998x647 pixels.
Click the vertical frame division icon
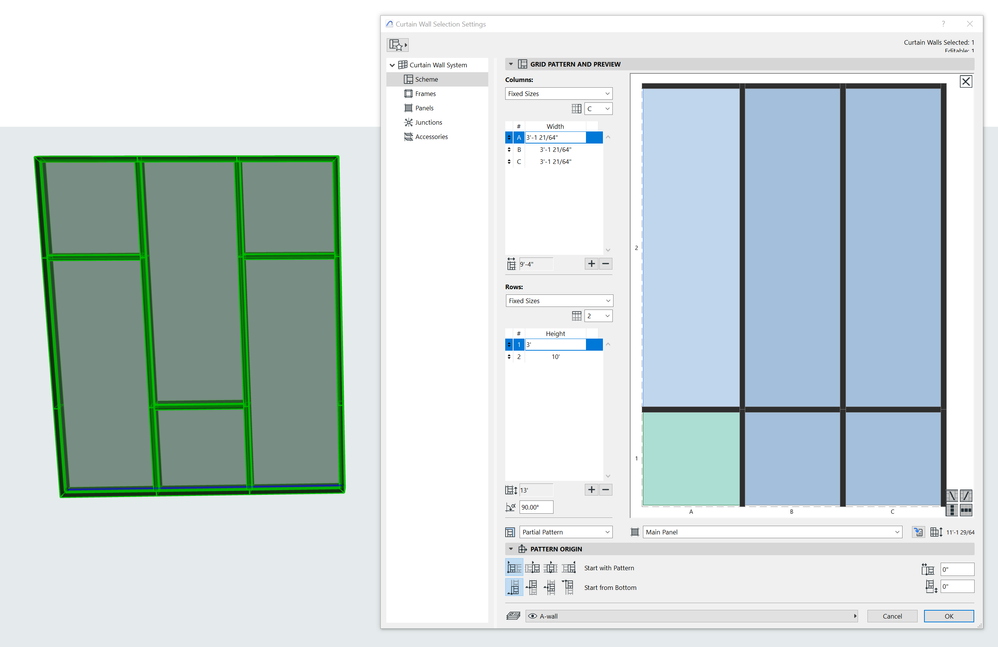(x=952, y=510)
